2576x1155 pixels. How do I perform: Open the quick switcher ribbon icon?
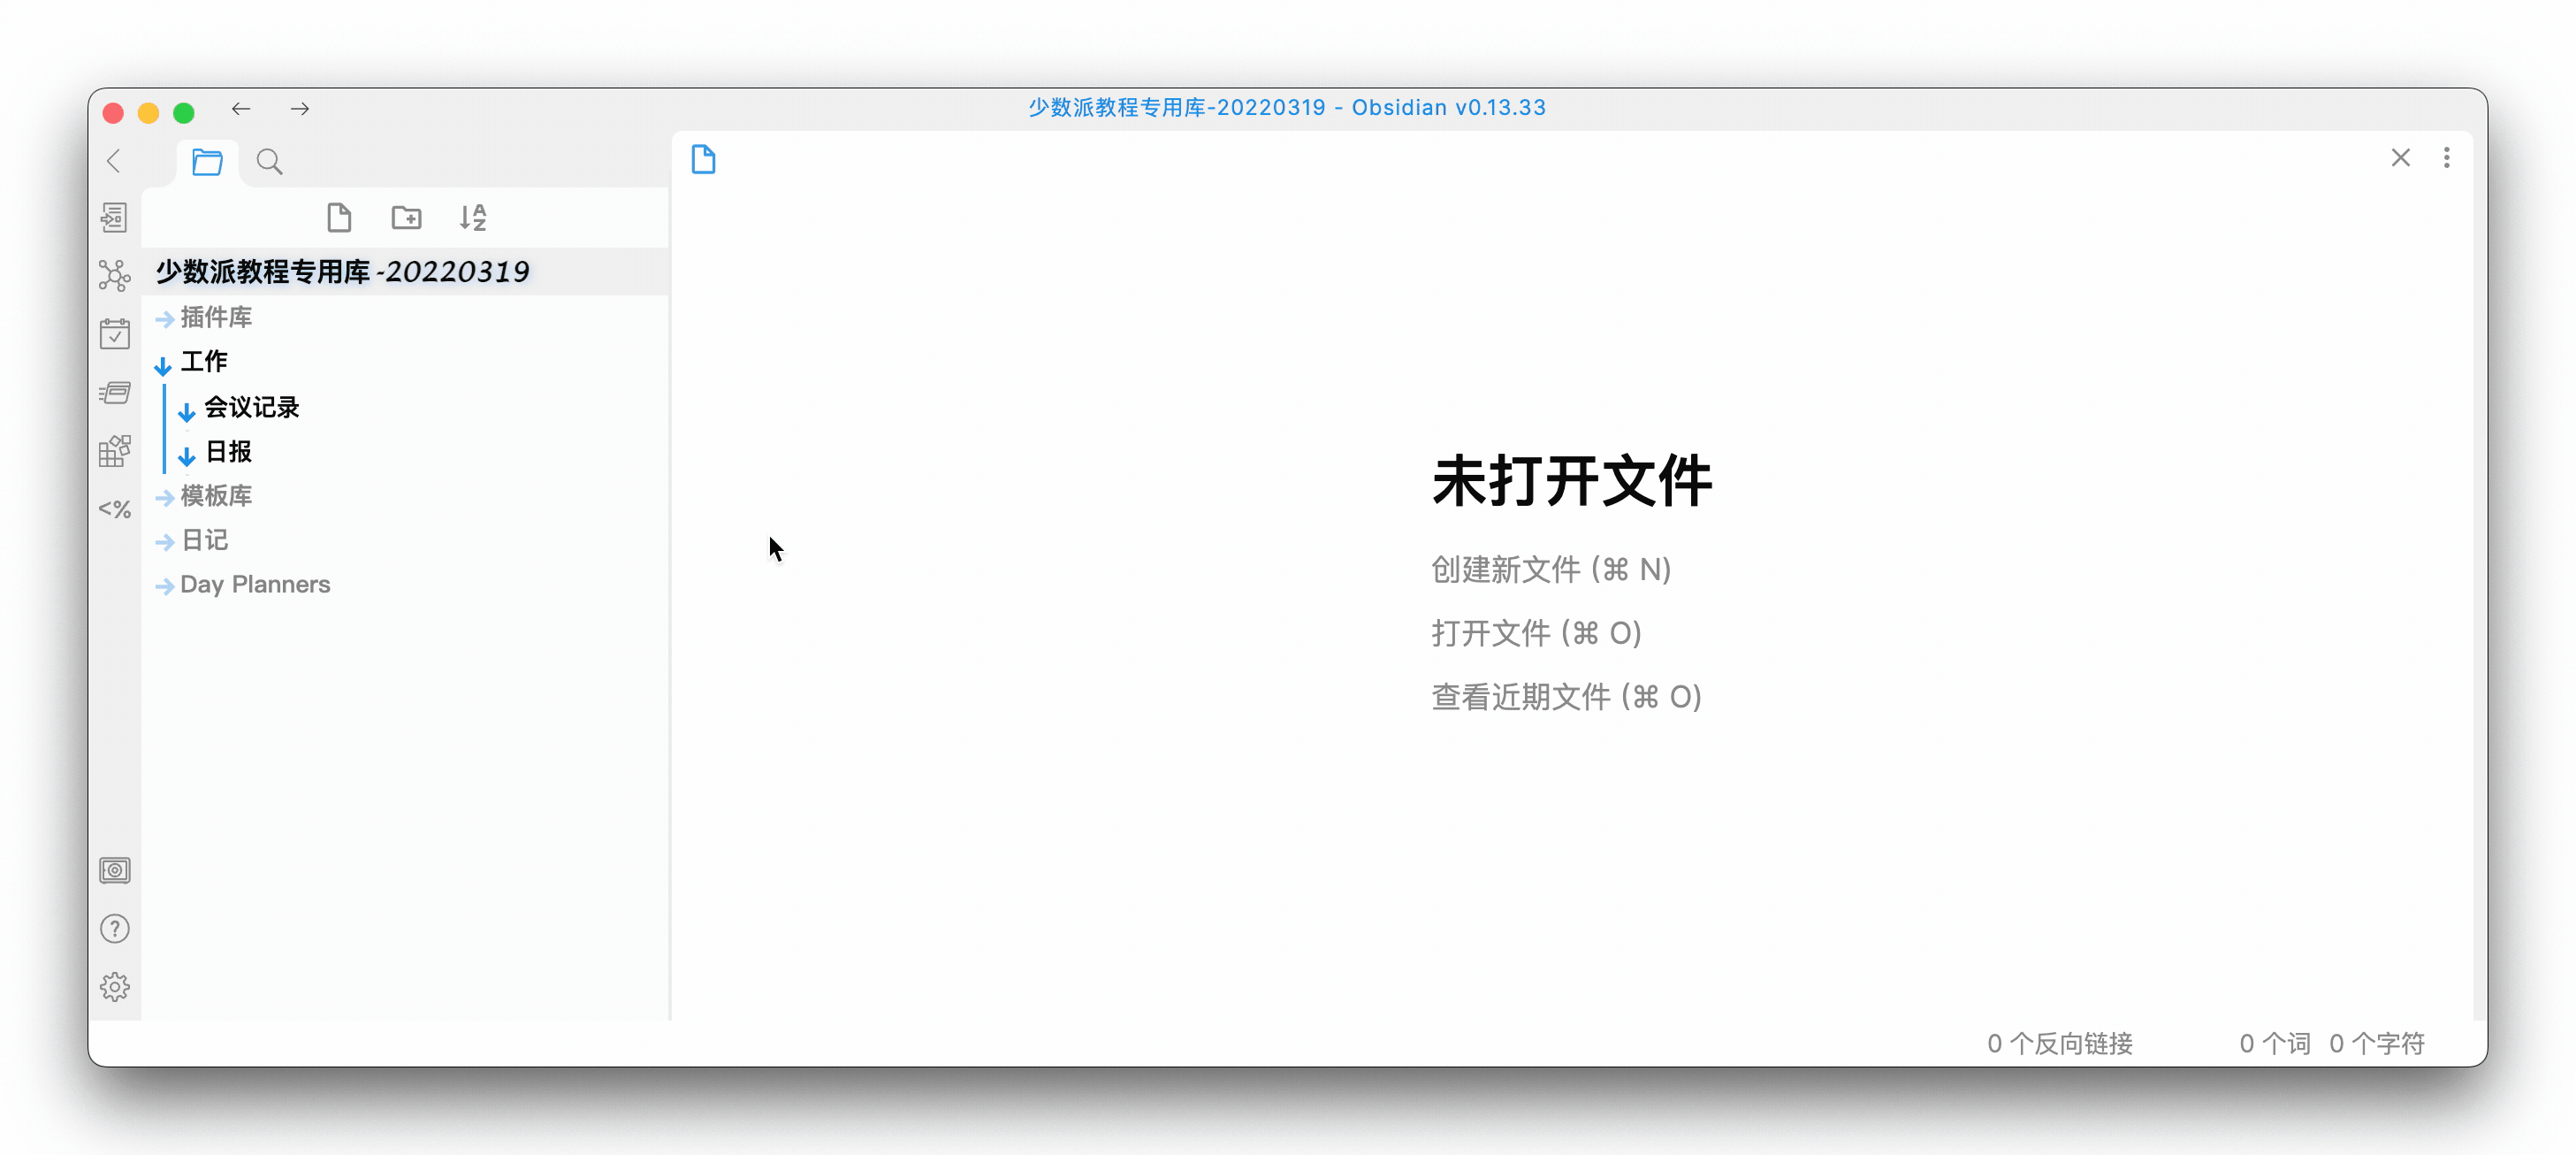114,217
